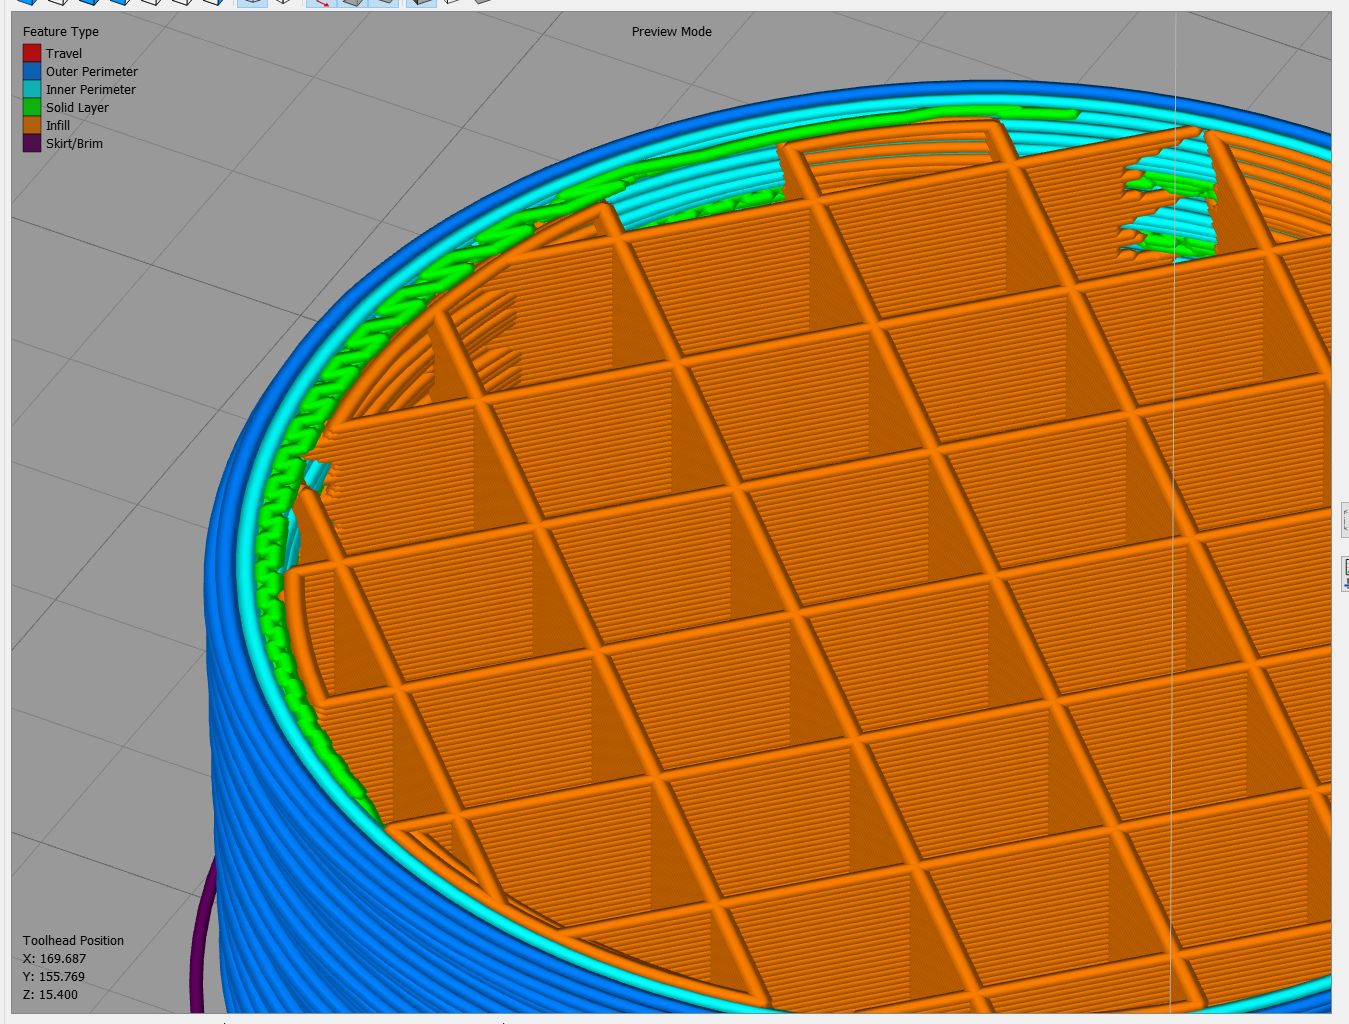Select the "Infill" legend label
This screenshot has height=1024, width=1349.
(58, 126)
